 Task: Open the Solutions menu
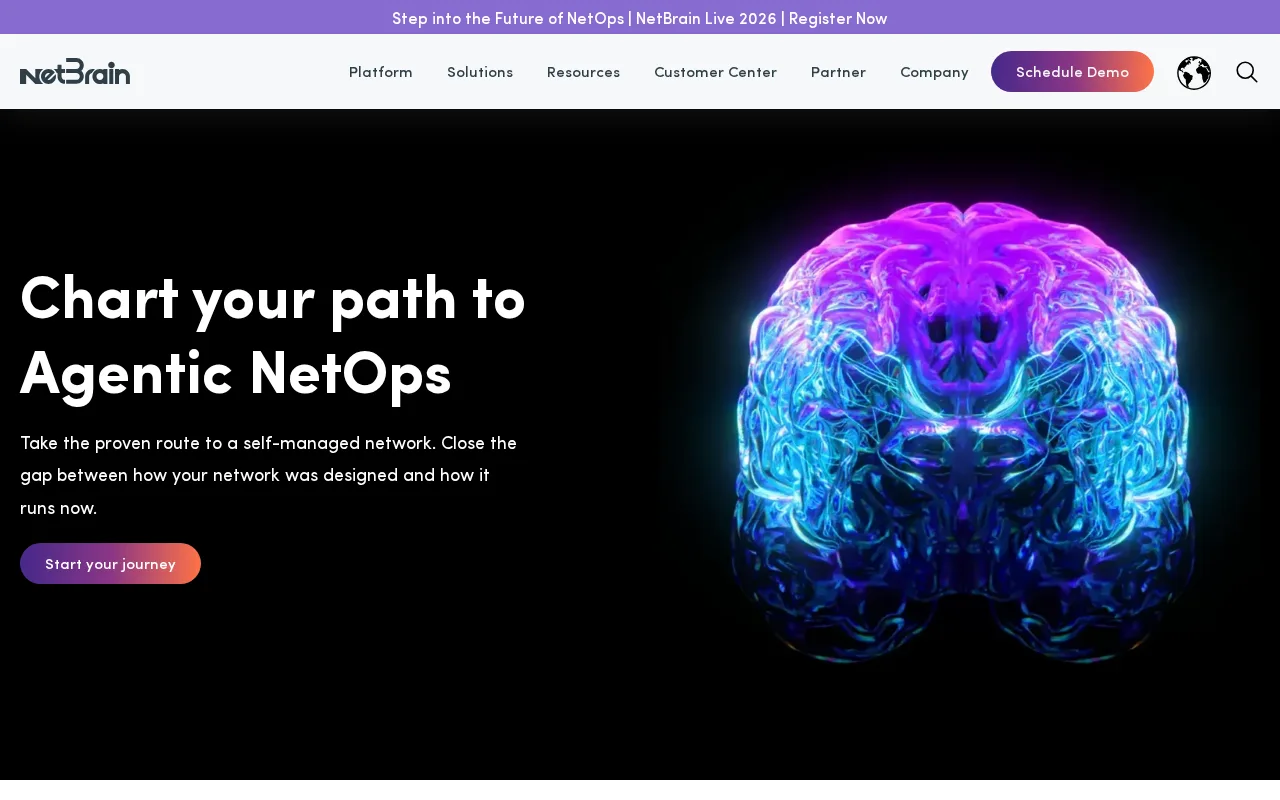[480, 72]
